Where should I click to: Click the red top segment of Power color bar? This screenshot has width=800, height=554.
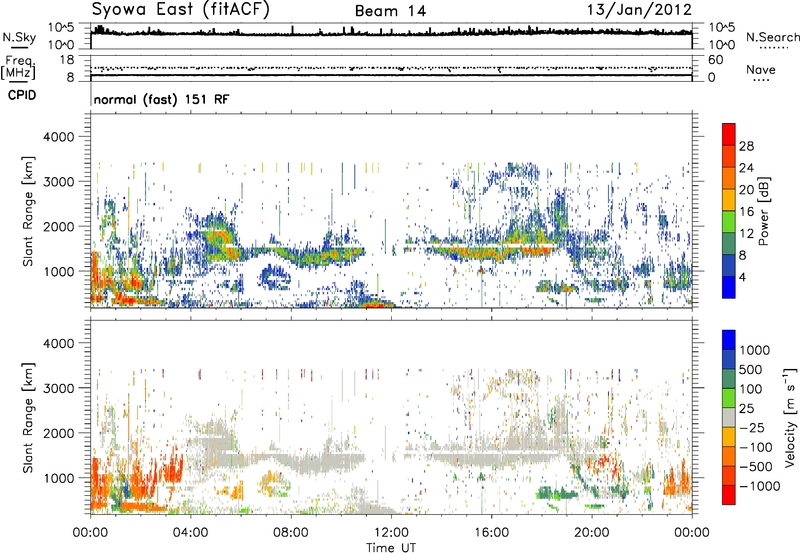point(729,134)
